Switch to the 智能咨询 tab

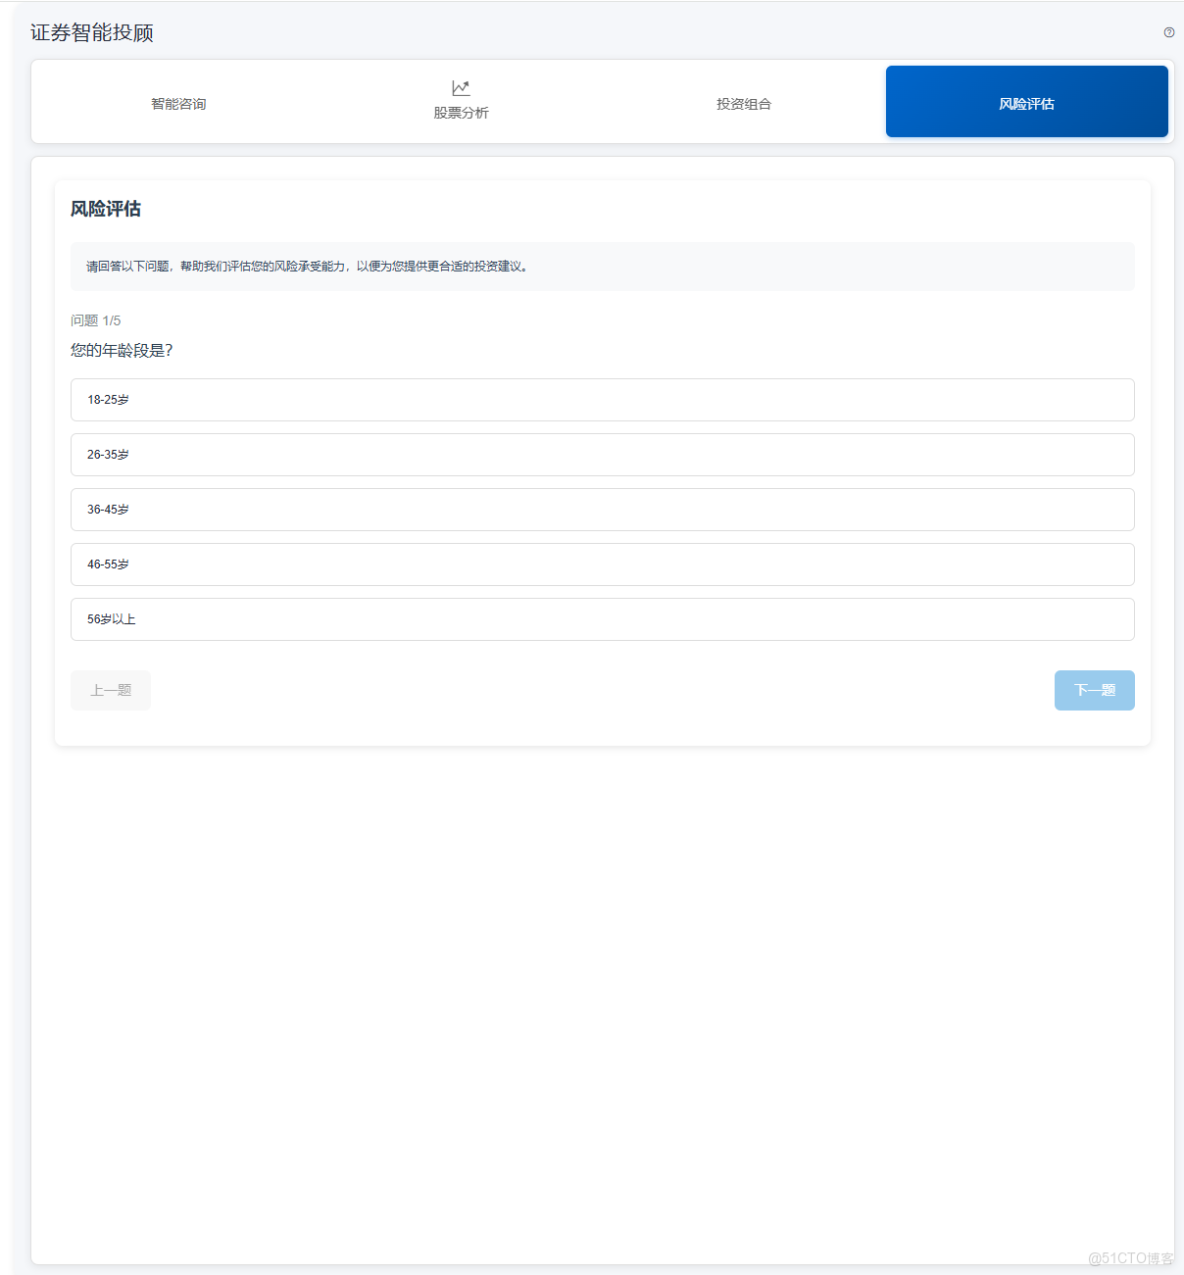pyautogui.click(x=178, y=103)
